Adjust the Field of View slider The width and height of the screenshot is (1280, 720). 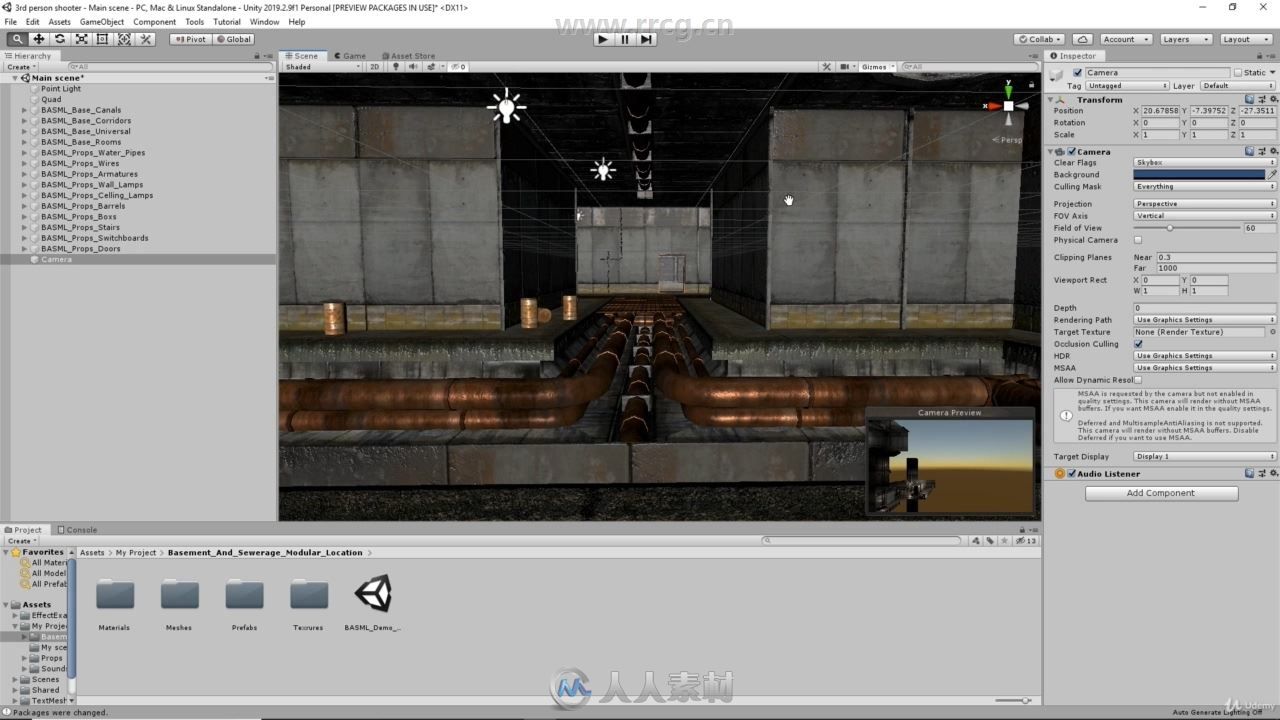point(1187,228)
